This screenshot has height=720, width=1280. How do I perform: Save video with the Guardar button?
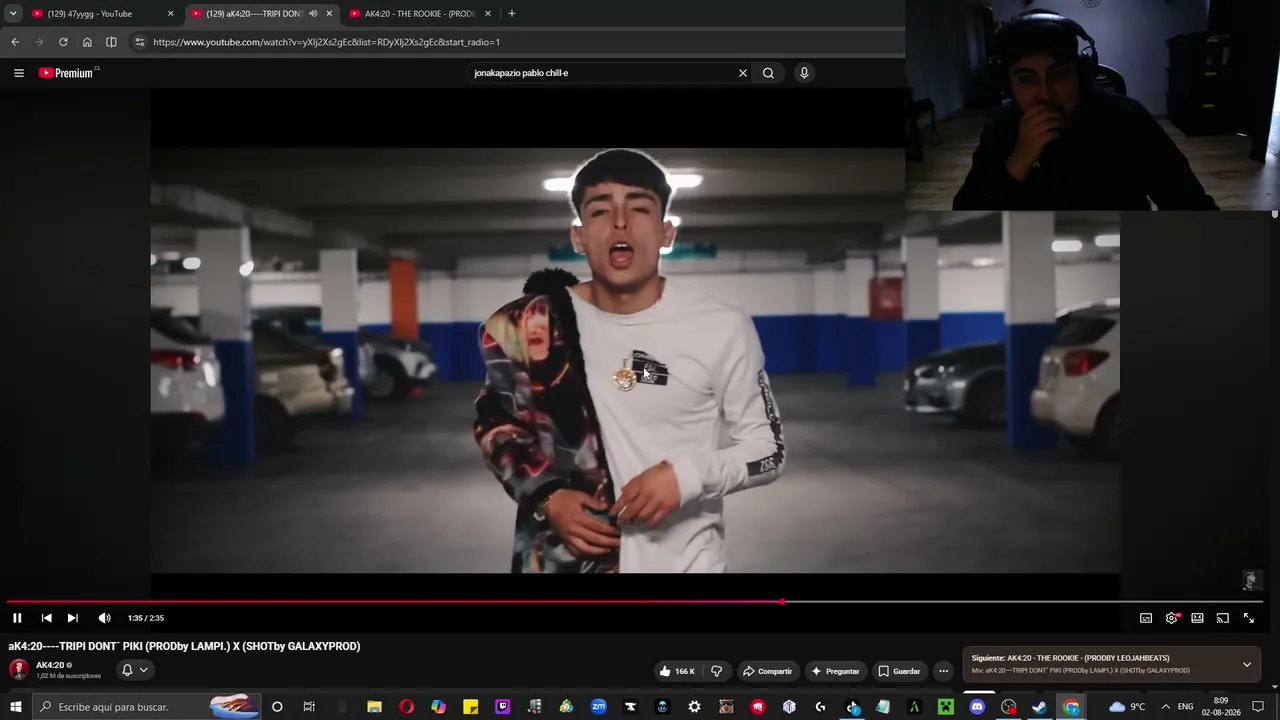(x=899, y=671)
